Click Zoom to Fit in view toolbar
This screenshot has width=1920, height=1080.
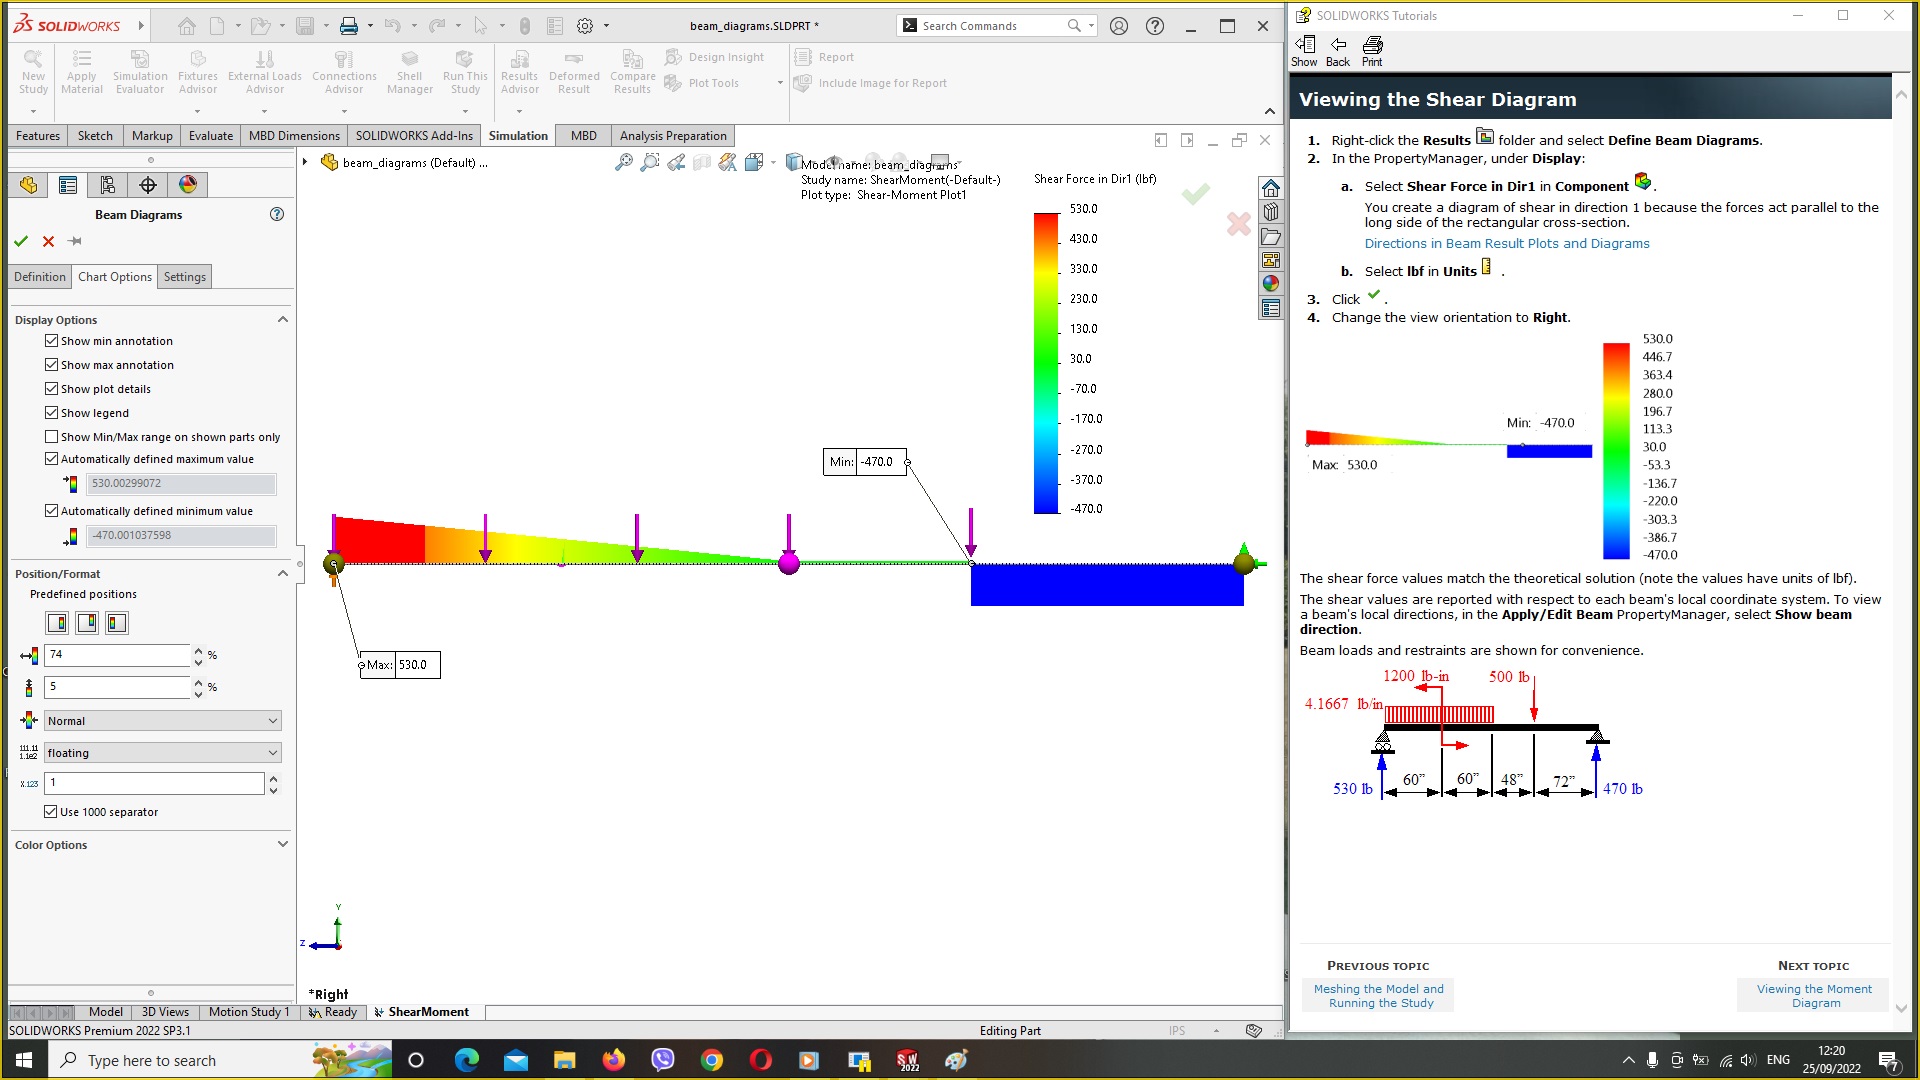tap(623, 162)
